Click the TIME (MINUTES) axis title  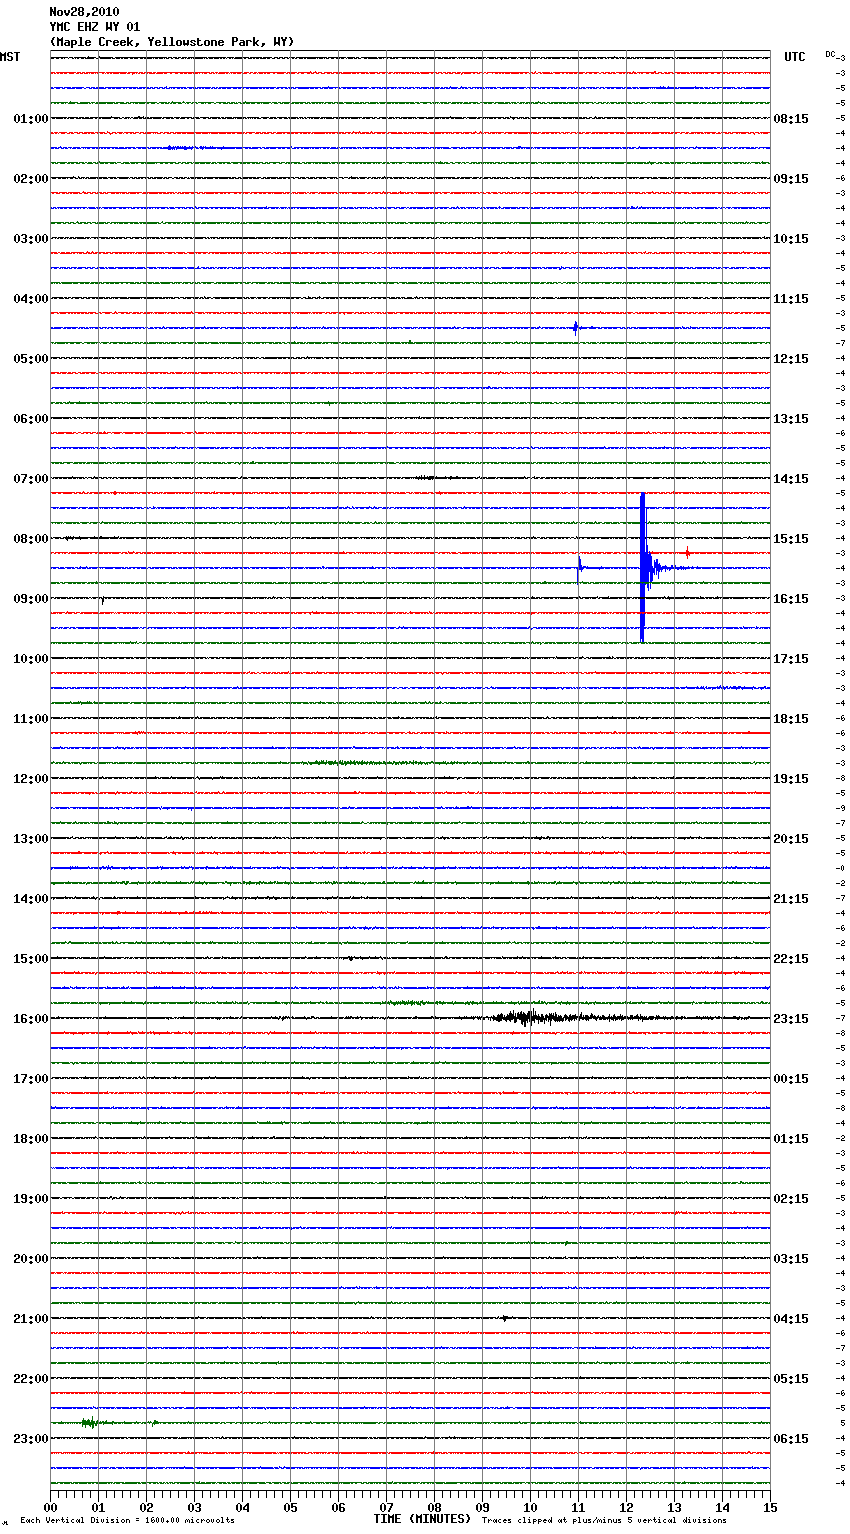tap(422, 1519)
